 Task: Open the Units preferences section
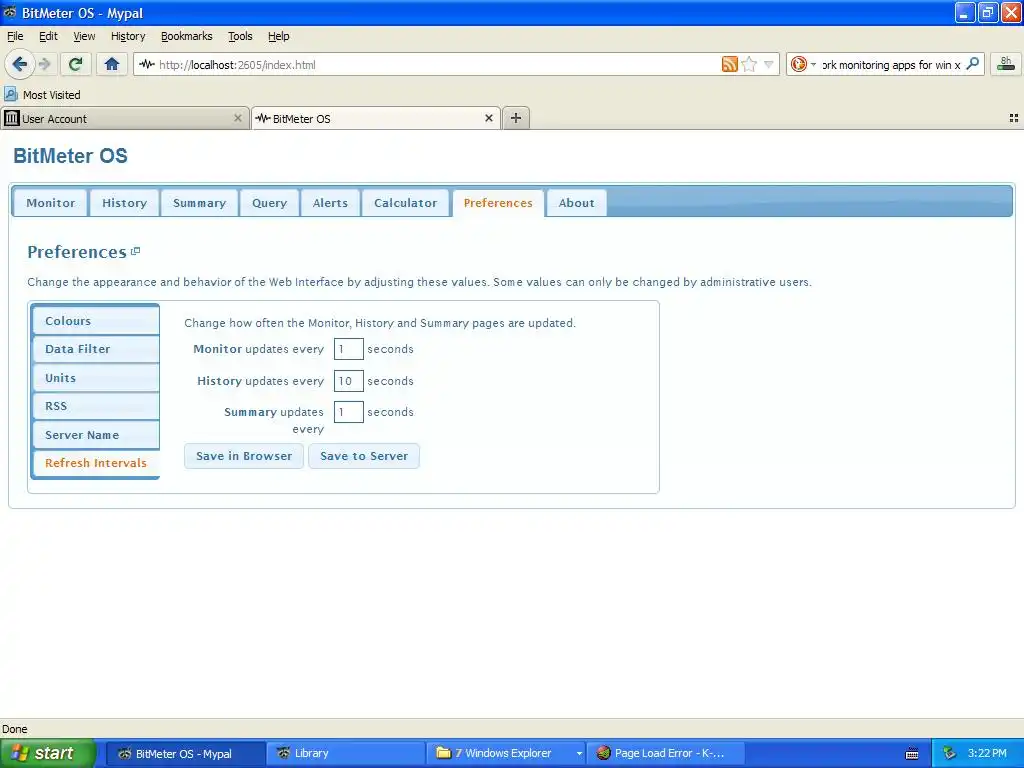[x=95, y=377]
